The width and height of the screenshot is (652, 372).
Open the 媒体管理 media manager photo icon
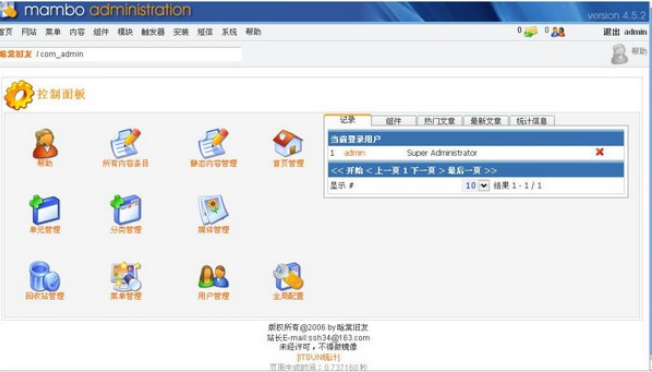click(x=213, y=210)
